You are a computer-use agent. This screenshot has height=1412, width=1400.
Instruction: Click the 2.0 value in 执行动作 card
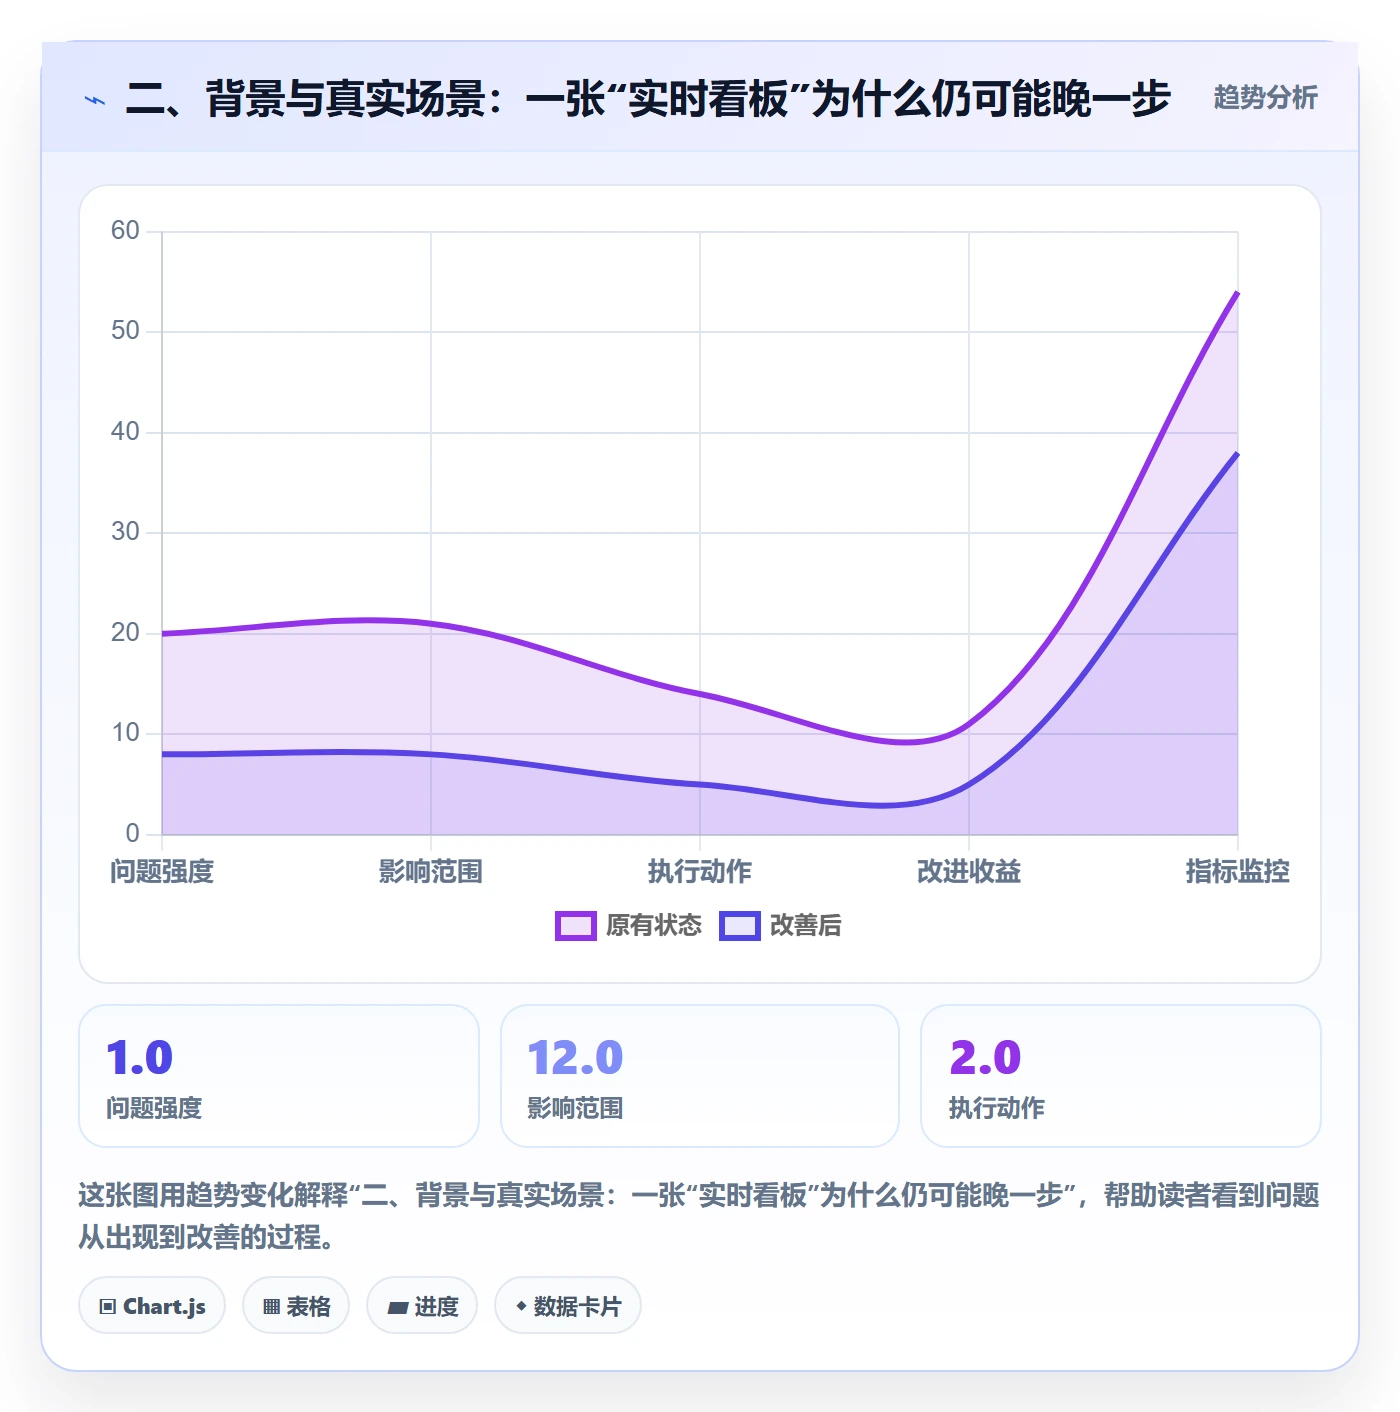(x=985, y=1058)
